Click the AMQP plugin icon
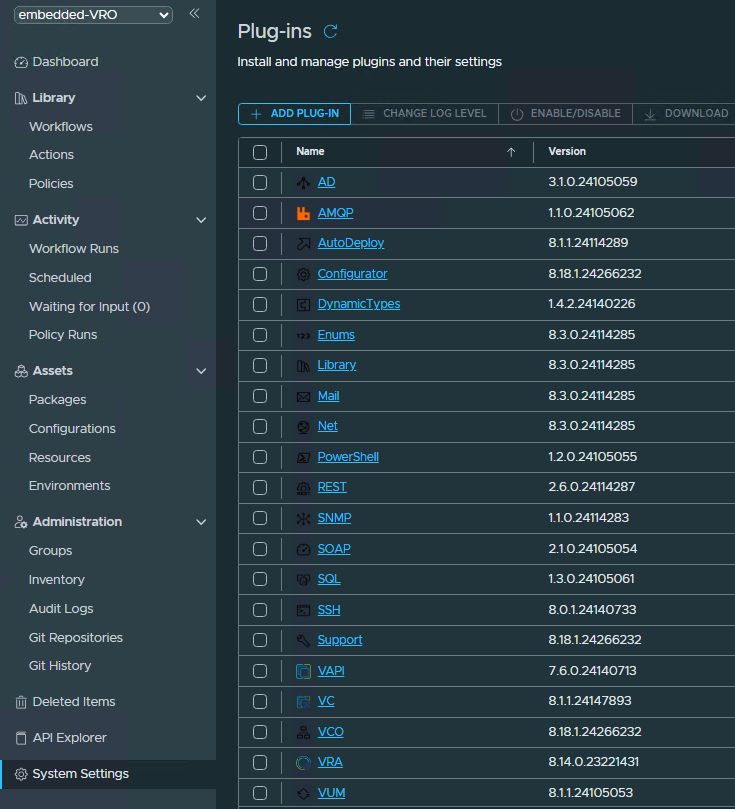Viewport: 735px width, 809px height. tap(303, 212)
